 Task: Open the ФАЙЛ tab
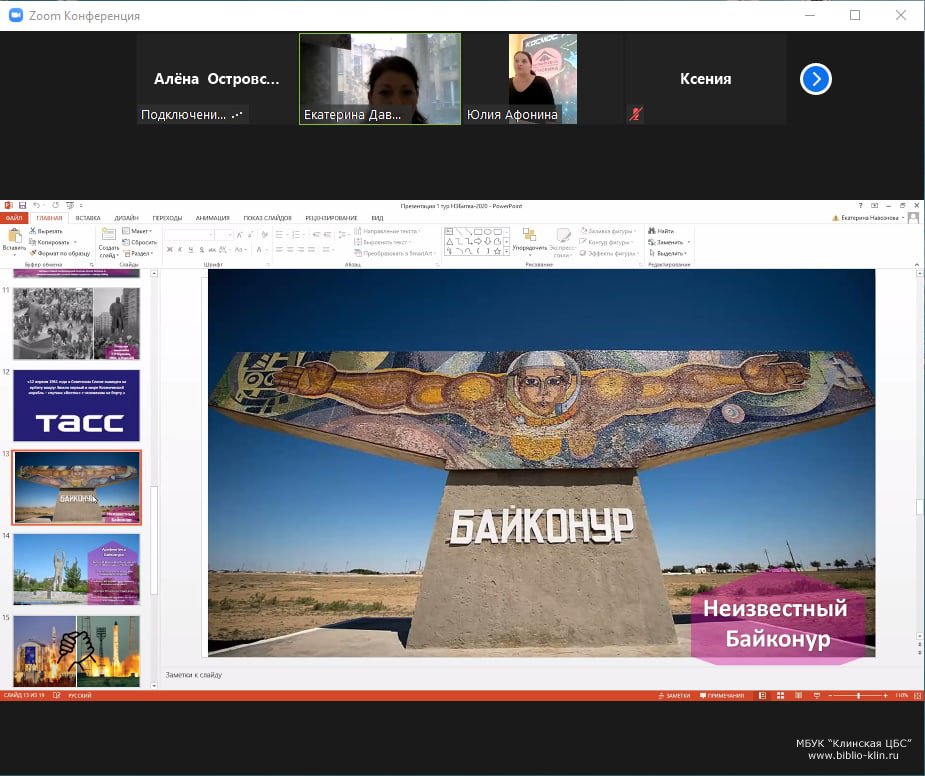click(x=14, y=218)
